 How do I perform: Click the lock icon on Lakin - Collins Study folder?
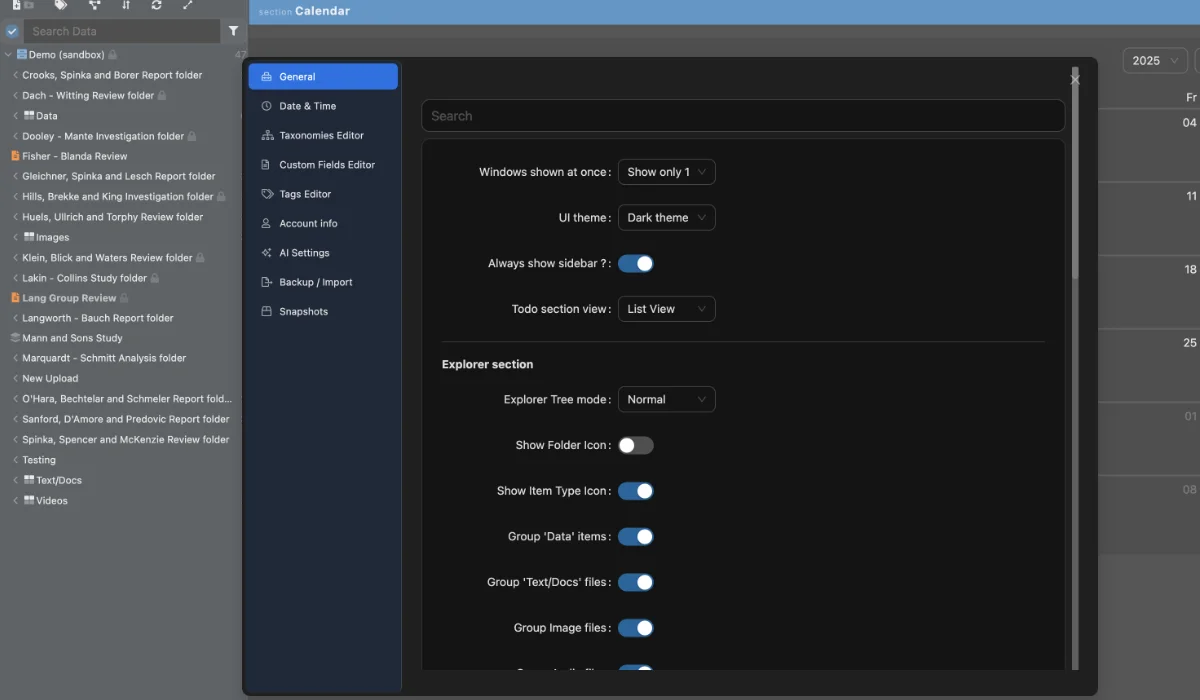155,278
